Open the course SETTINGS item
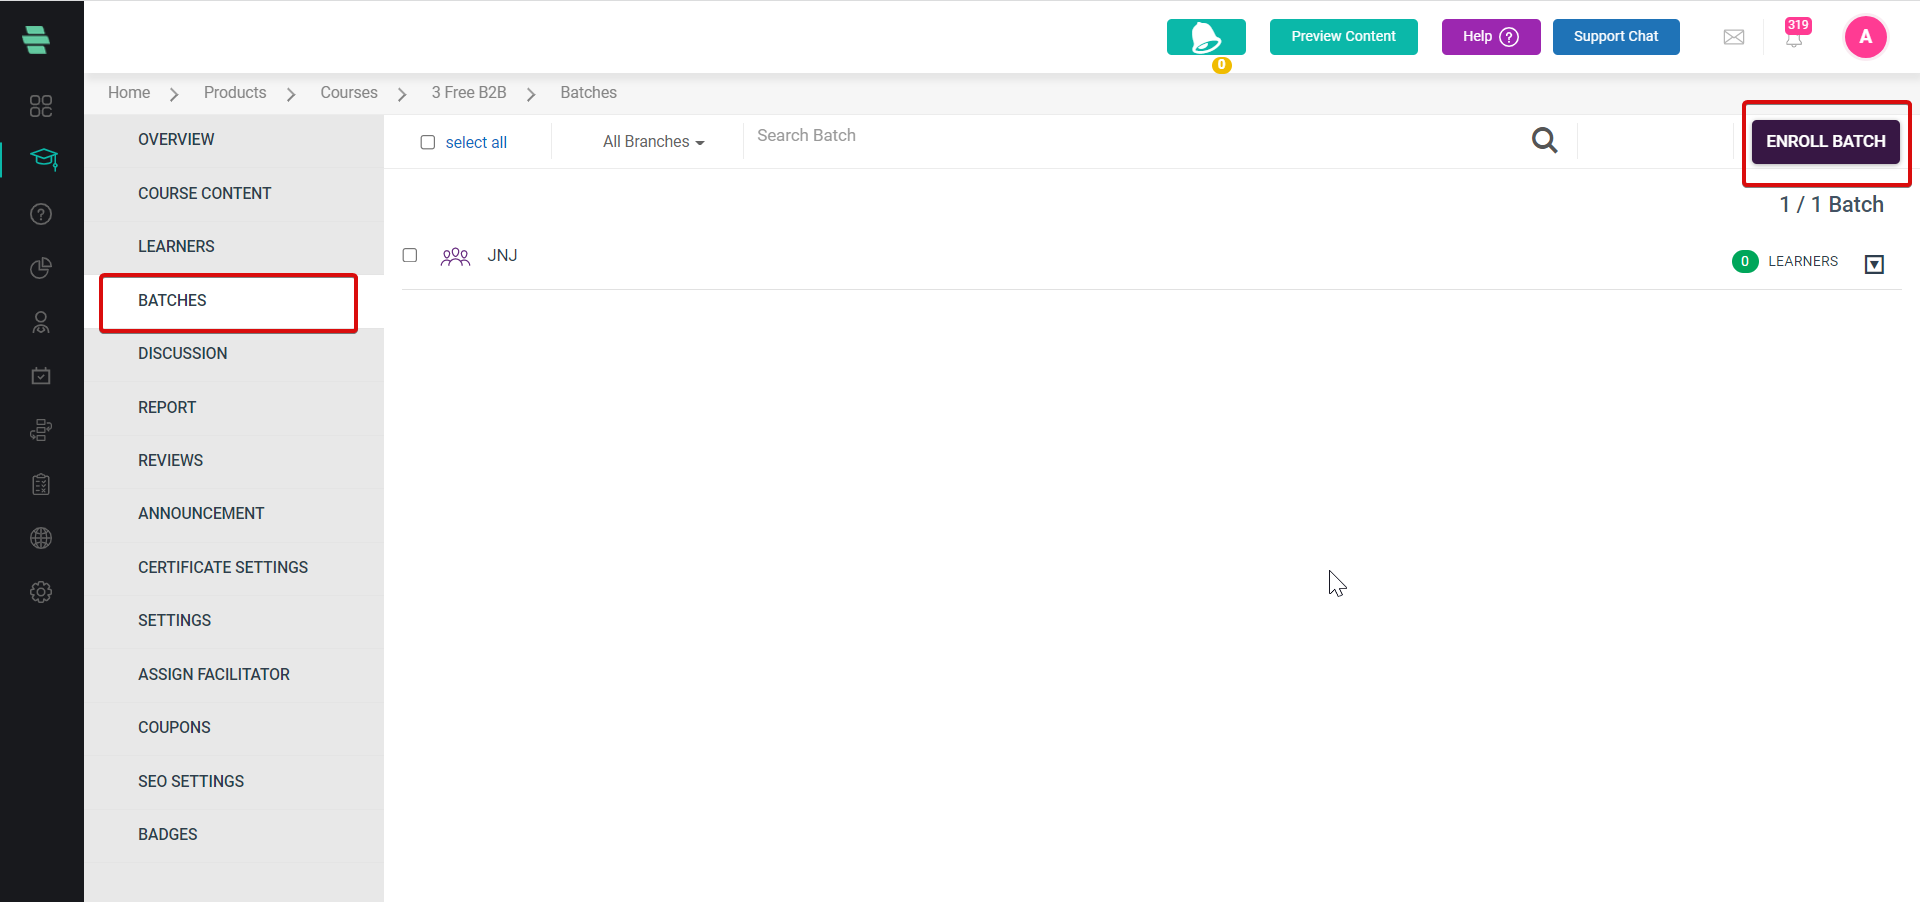Screen dimensions: 1920x902 coord(234,620)
